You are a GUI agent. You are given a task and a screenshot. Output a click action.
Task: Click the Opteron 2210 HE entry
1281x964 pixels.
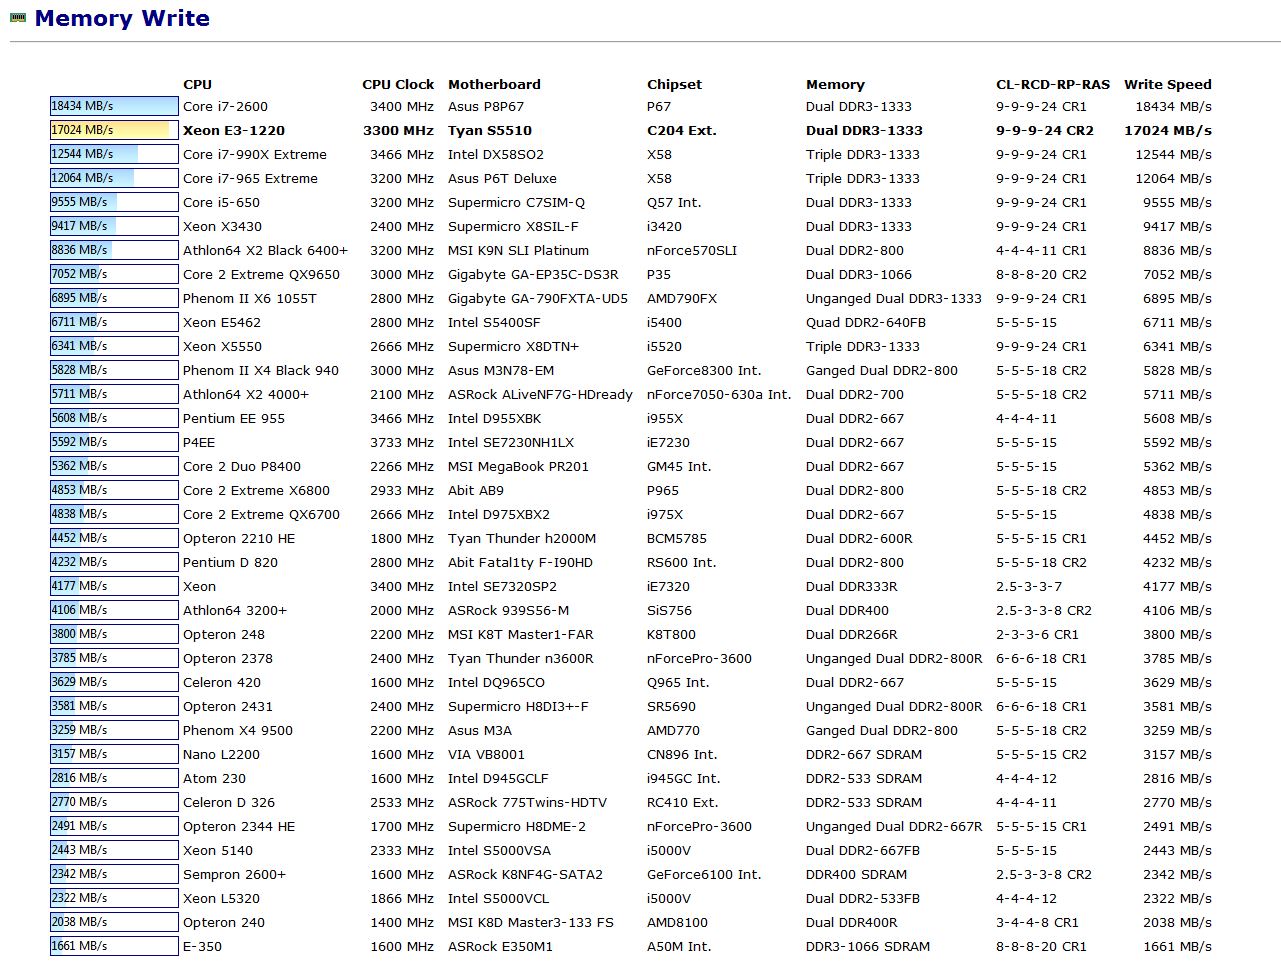pos(239,538)
